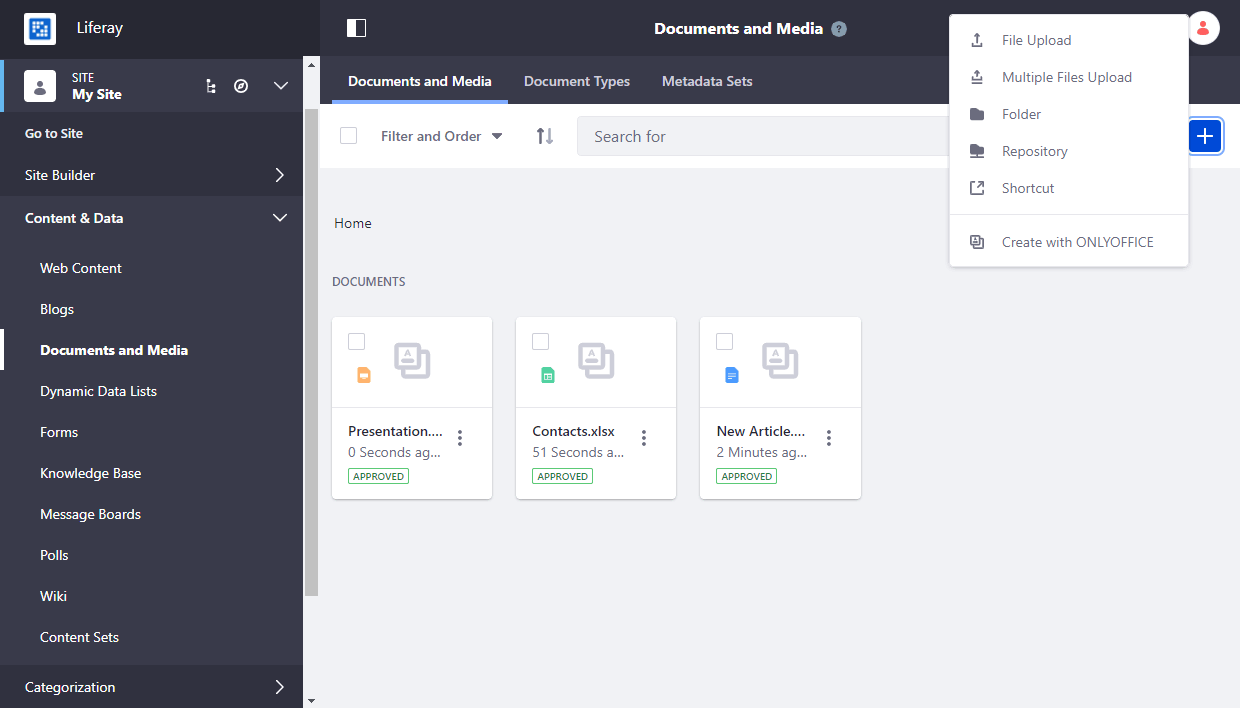This screenshot has height=708, width=1240.
Task: Tick the Contacts.xlsx checkbox
Action: (x=541, y=342)
